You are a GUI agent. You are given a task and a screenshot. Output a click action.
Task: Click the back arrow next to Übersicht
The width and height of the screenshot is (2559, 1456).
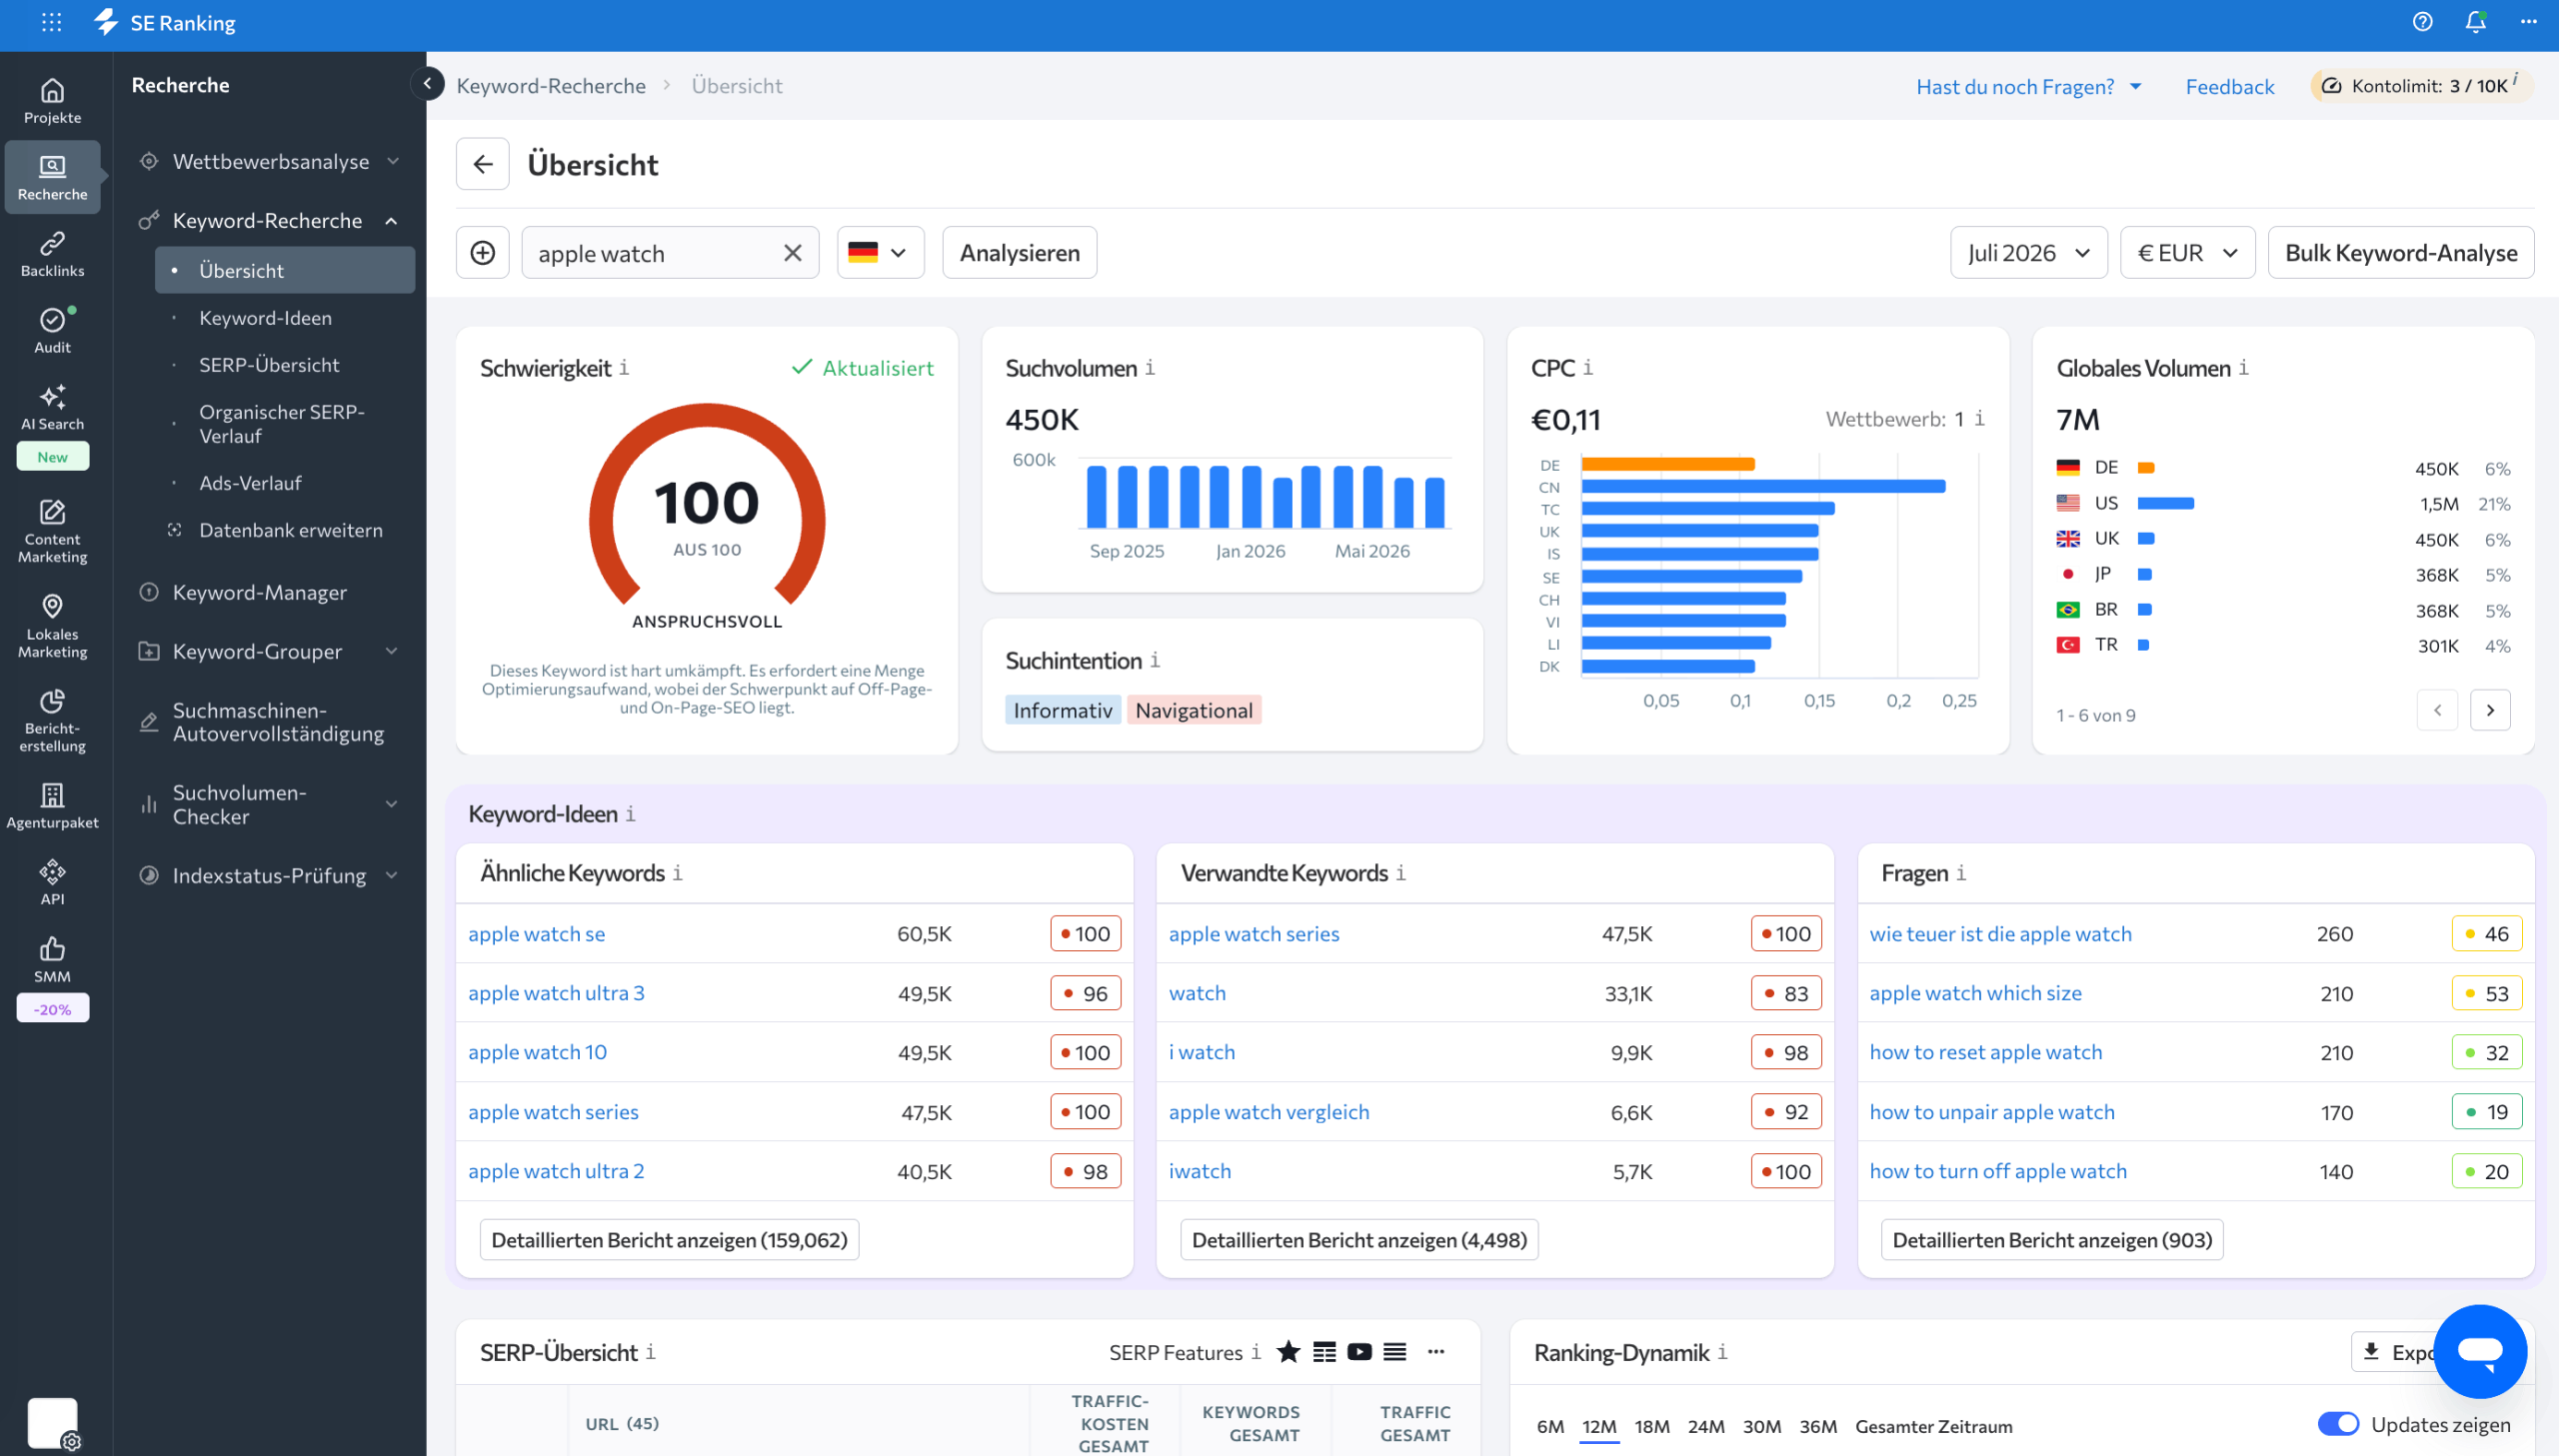482,164
